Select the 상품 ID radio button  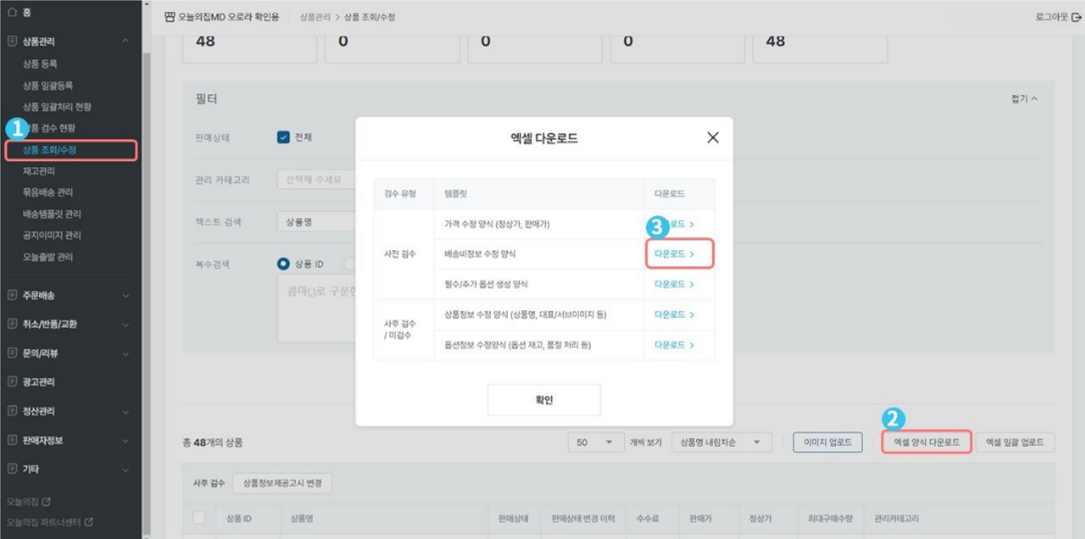point(283,264)
